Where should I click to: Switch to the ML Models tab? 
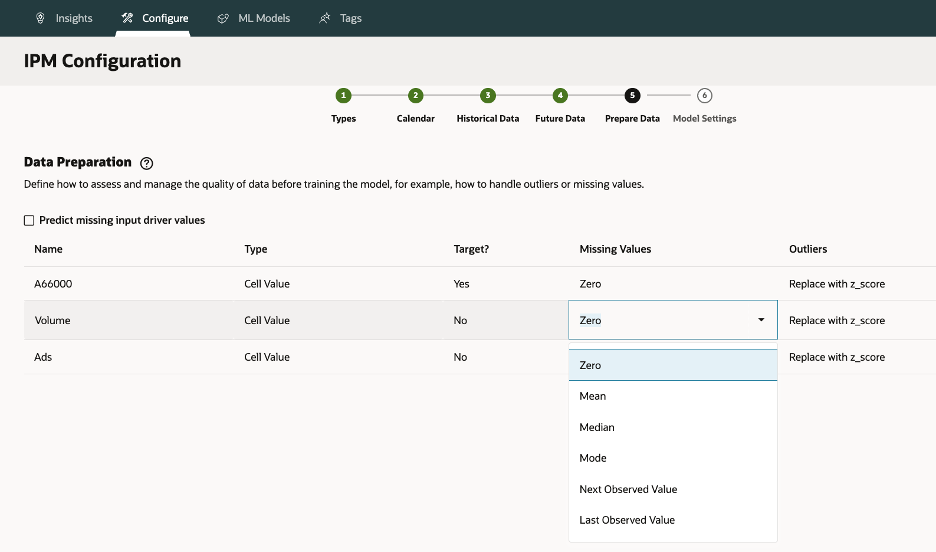click(253, 18)
